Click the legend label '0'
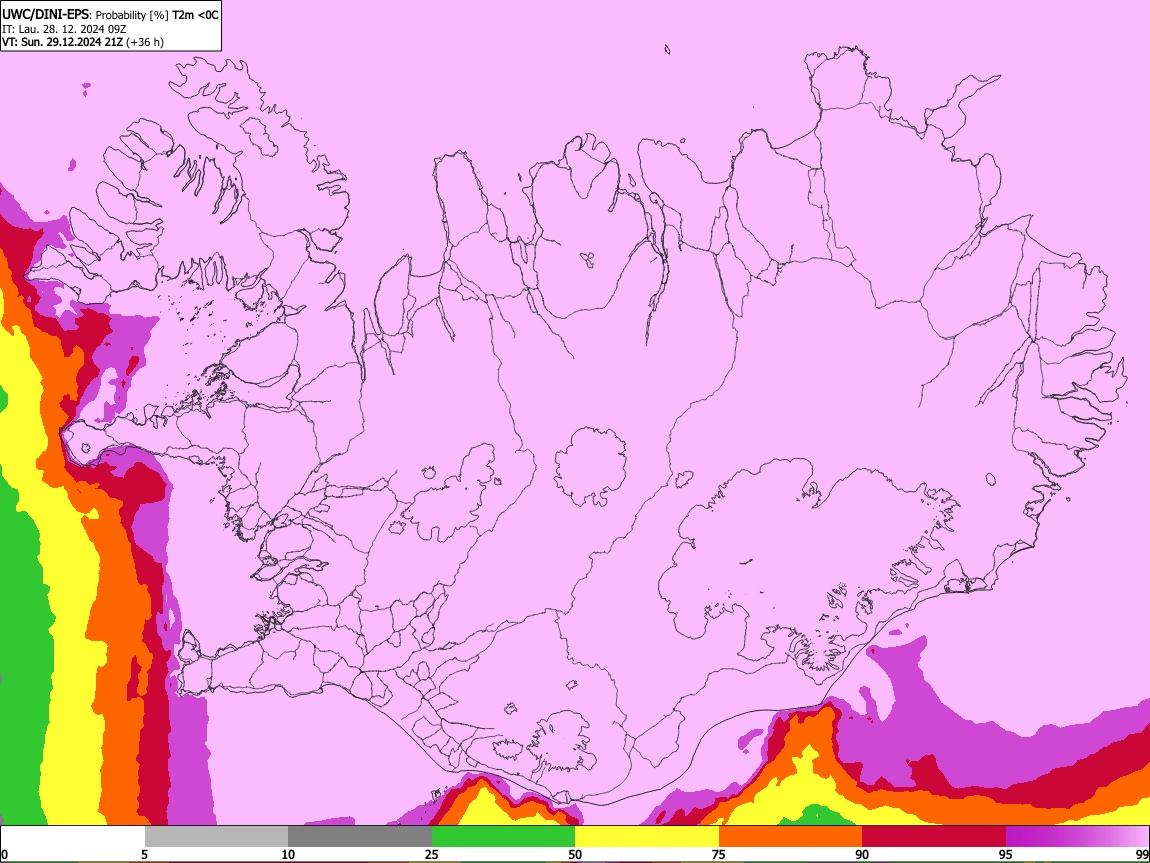This screenshot has width=1150, height=863. pyautogui.click(x=4, y=855)
